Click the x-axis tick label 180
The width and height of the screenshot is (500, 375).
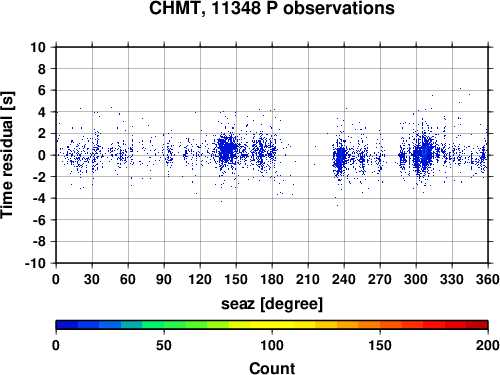pyautogui.click(x=272, y=279)
